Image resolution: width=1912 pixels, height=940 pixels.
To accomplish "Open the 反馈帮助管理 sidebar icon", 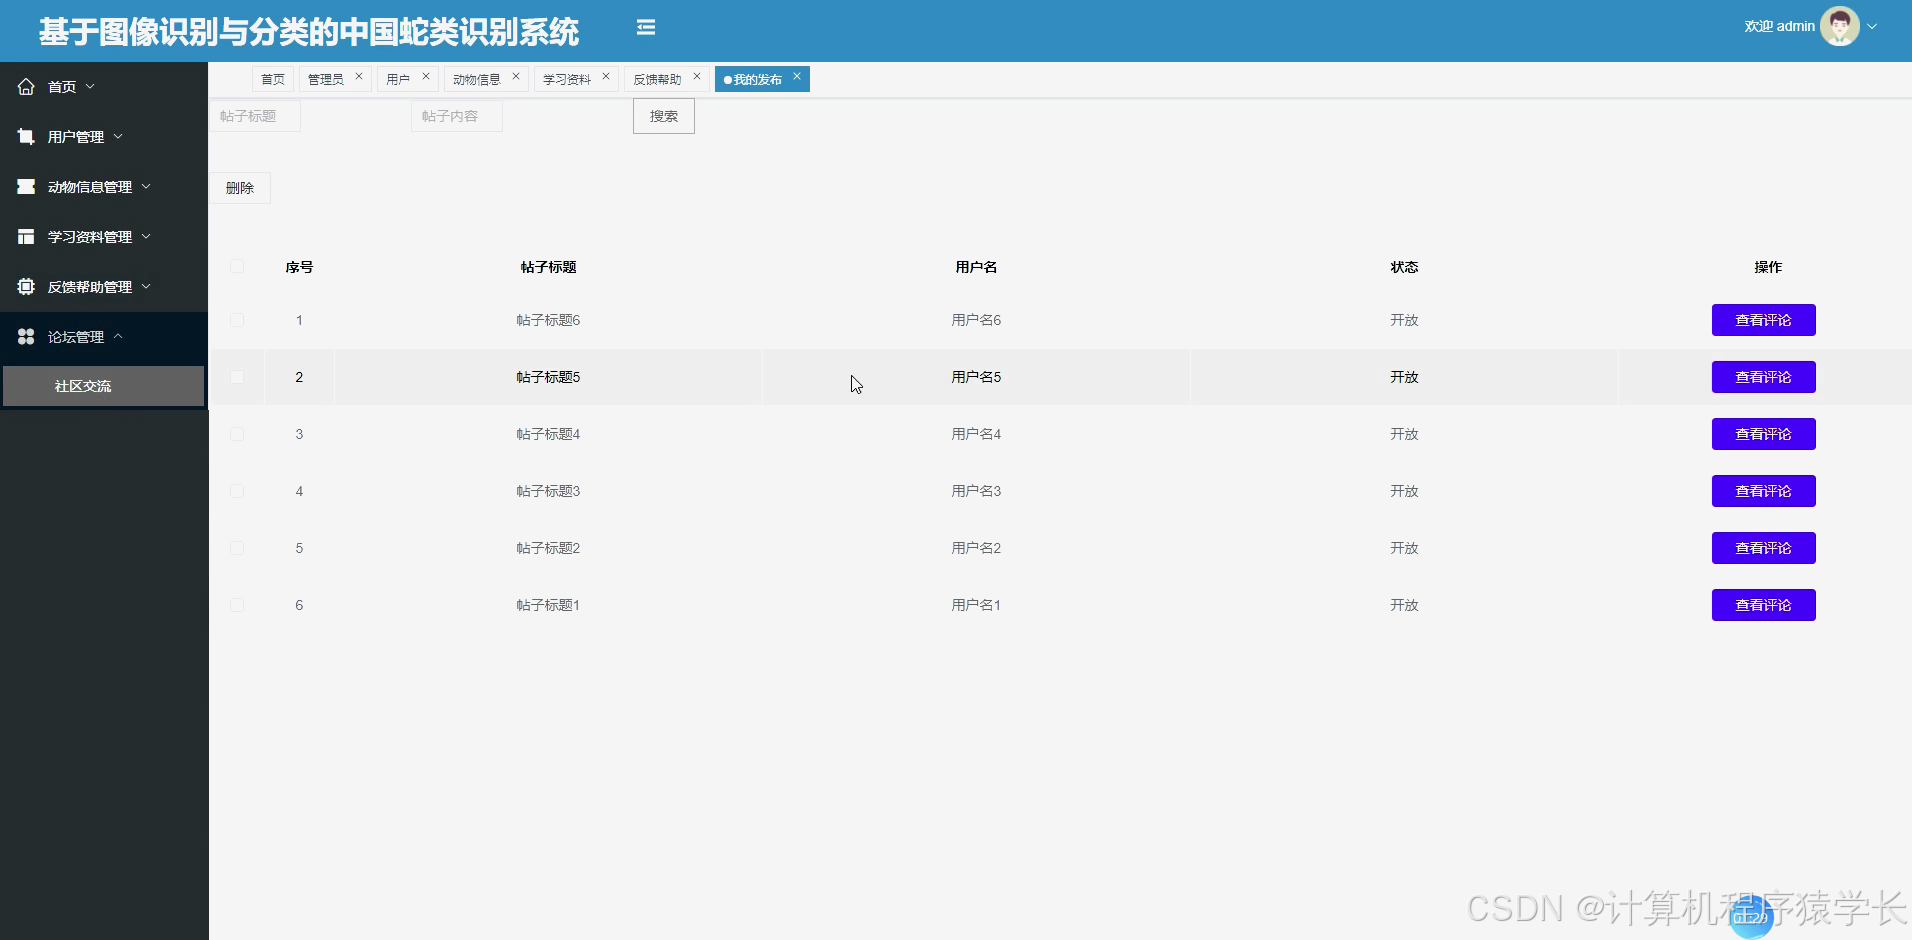I will click(25, 286).
